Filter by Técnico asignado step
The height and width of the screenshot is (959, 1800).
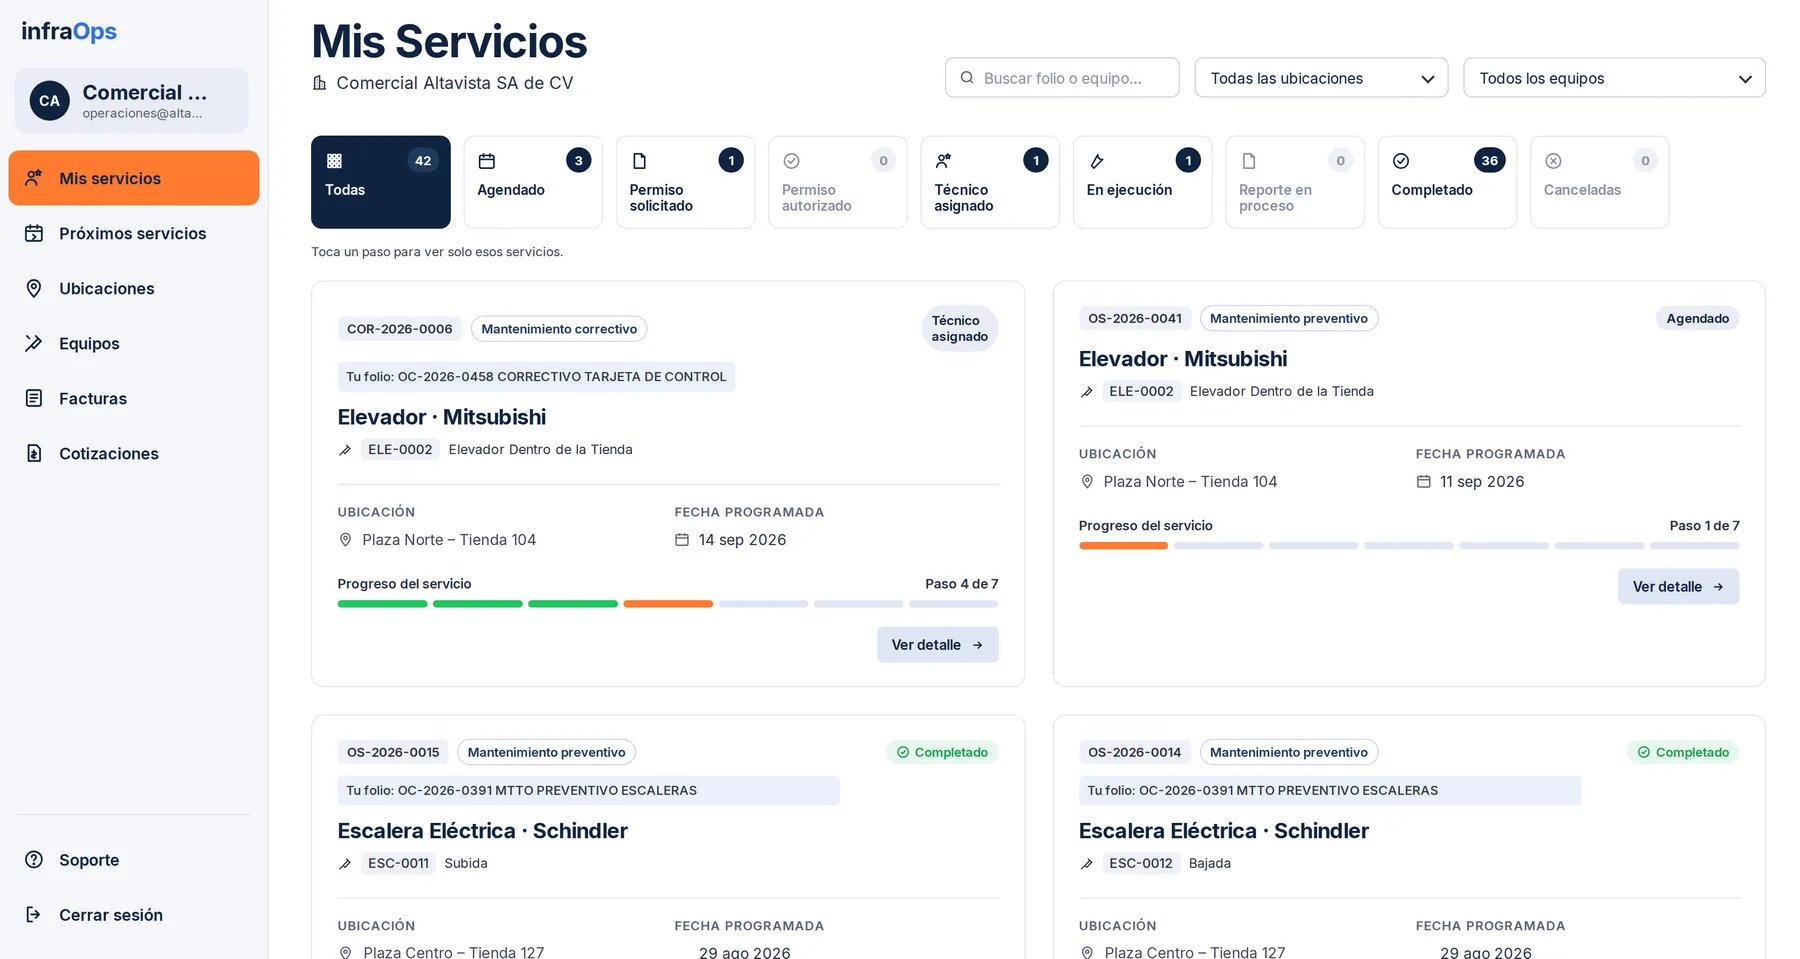click(990, 182)
